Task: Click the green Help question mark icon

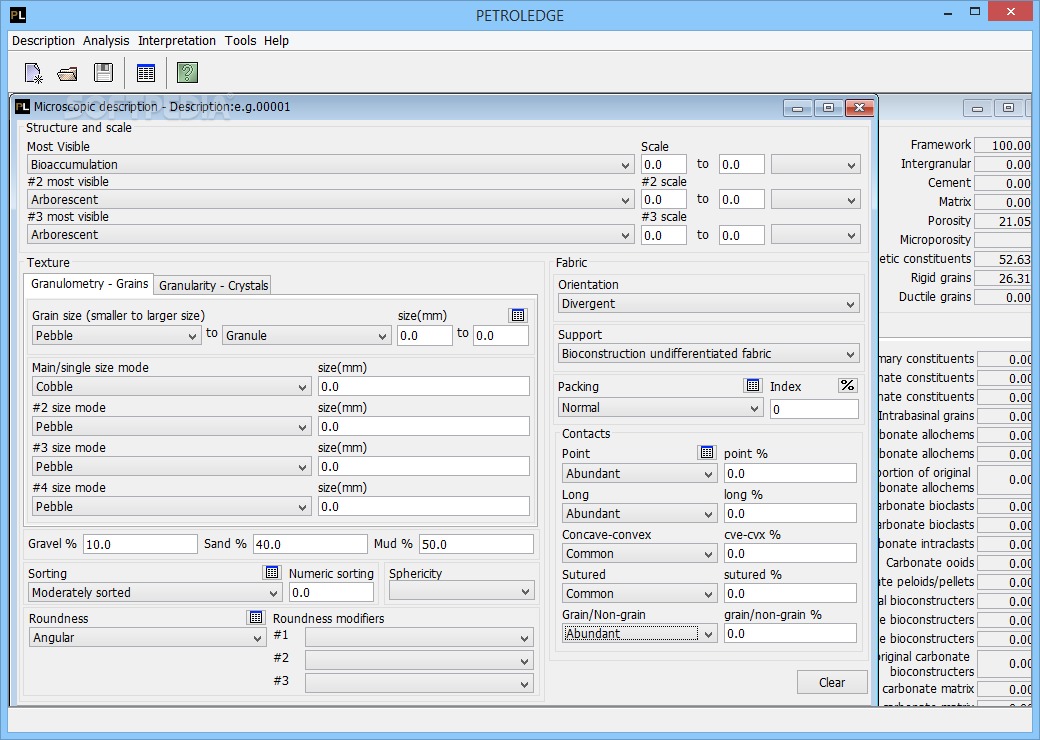Action: (x=188, y=72)
